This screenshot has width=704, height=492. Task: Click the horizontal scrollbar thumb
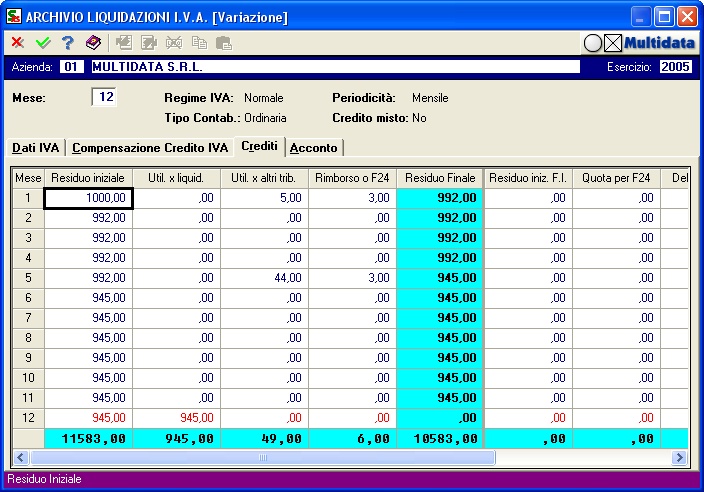click(263, 457)
